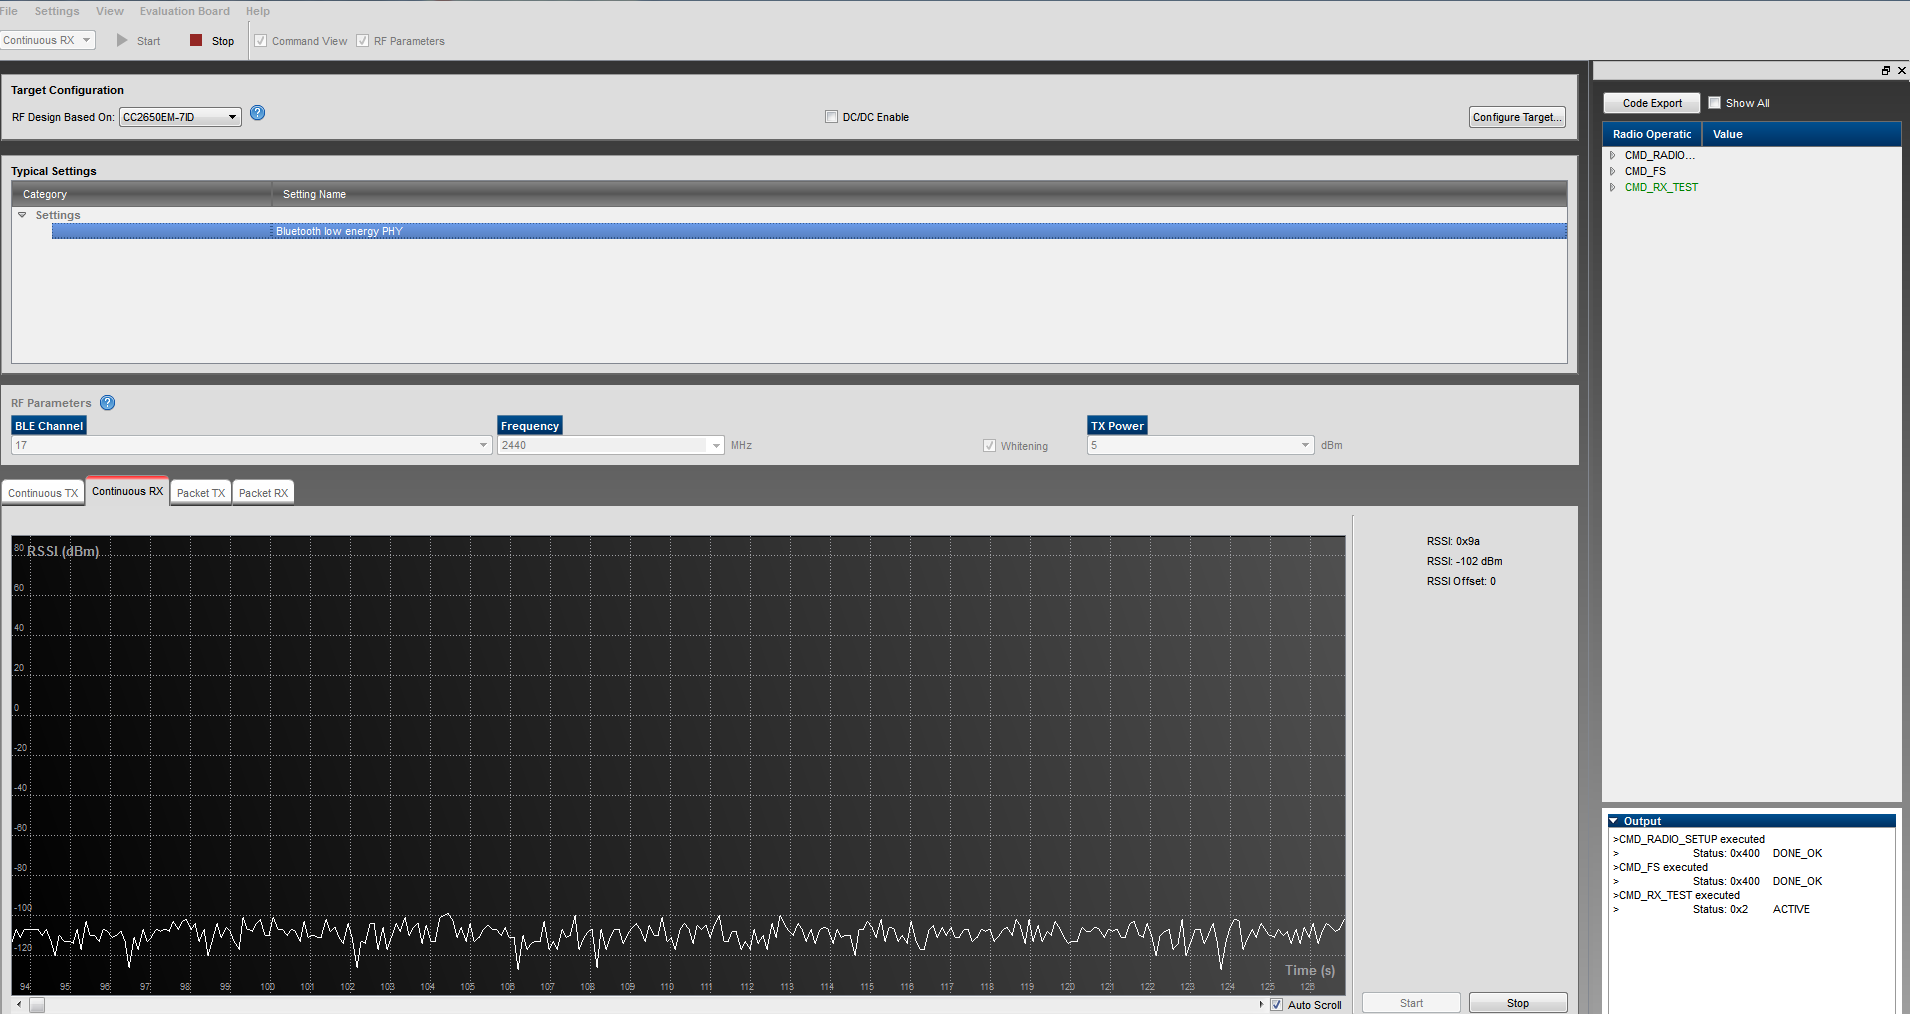Switch to the Continuous TX tab
Screen dimensions: 1910x1014
tap(43, 493)
